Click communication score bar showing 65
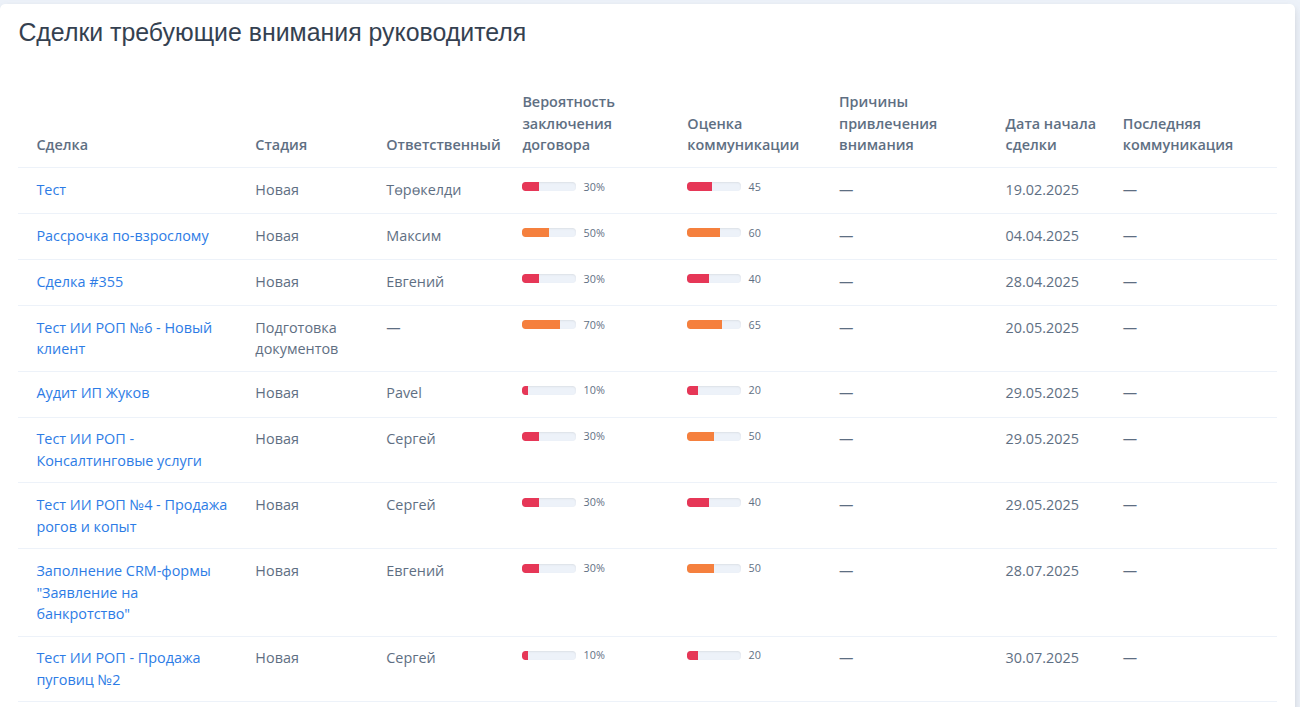The width and height of the screenshot is (1300, 707). coord(713,325)
